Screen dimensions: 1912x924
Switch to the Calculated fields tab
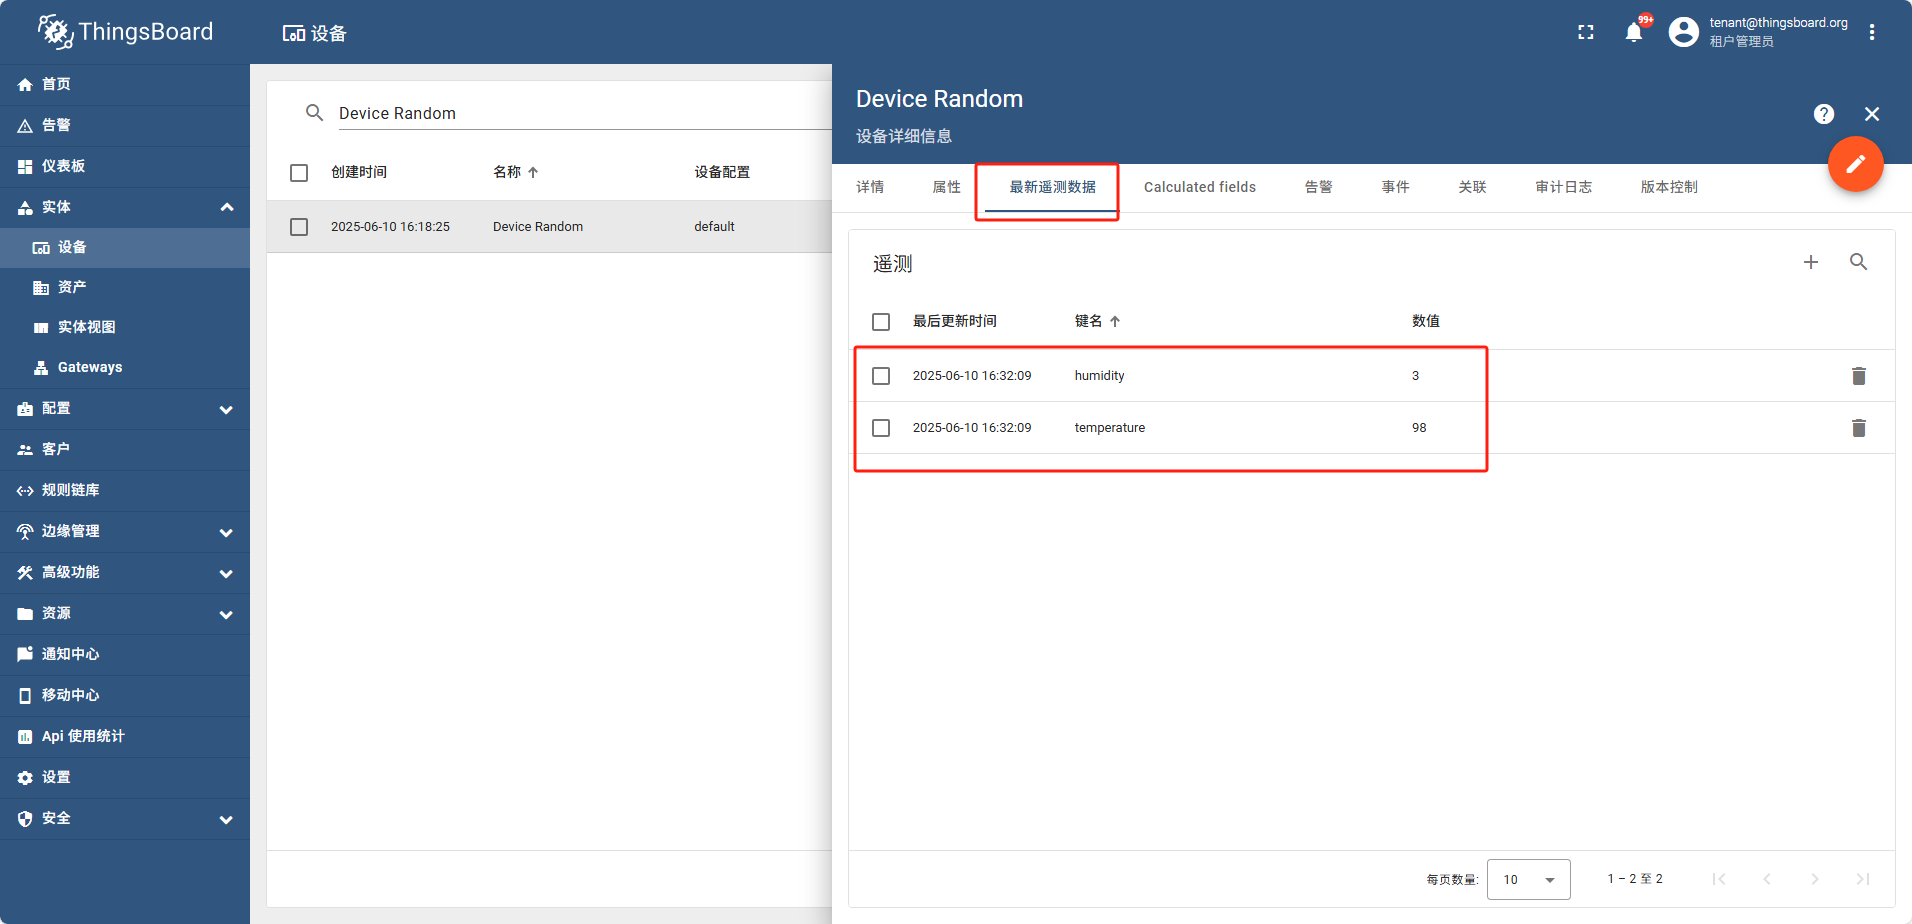(1199, 187)
